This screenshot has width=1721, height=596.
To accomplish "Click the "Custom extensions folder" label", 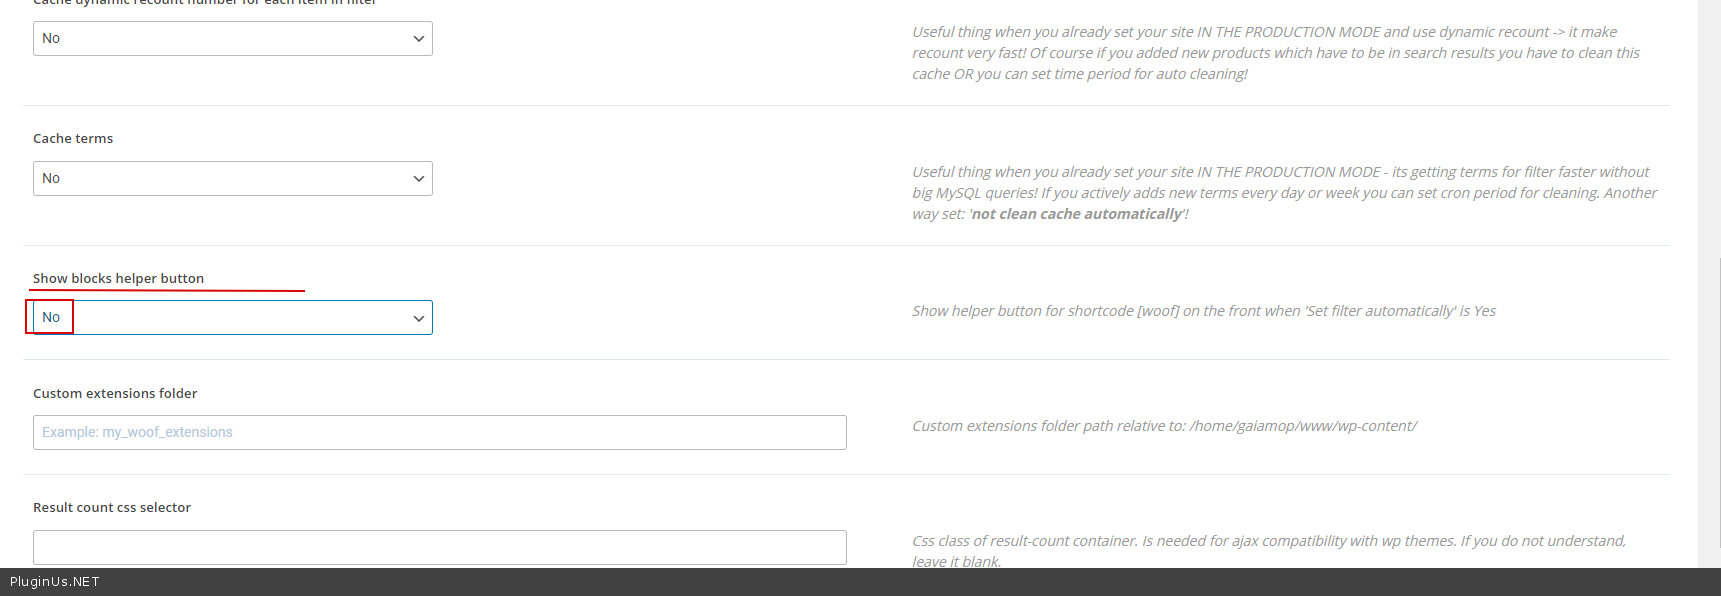I will click(x=115, y=394).
